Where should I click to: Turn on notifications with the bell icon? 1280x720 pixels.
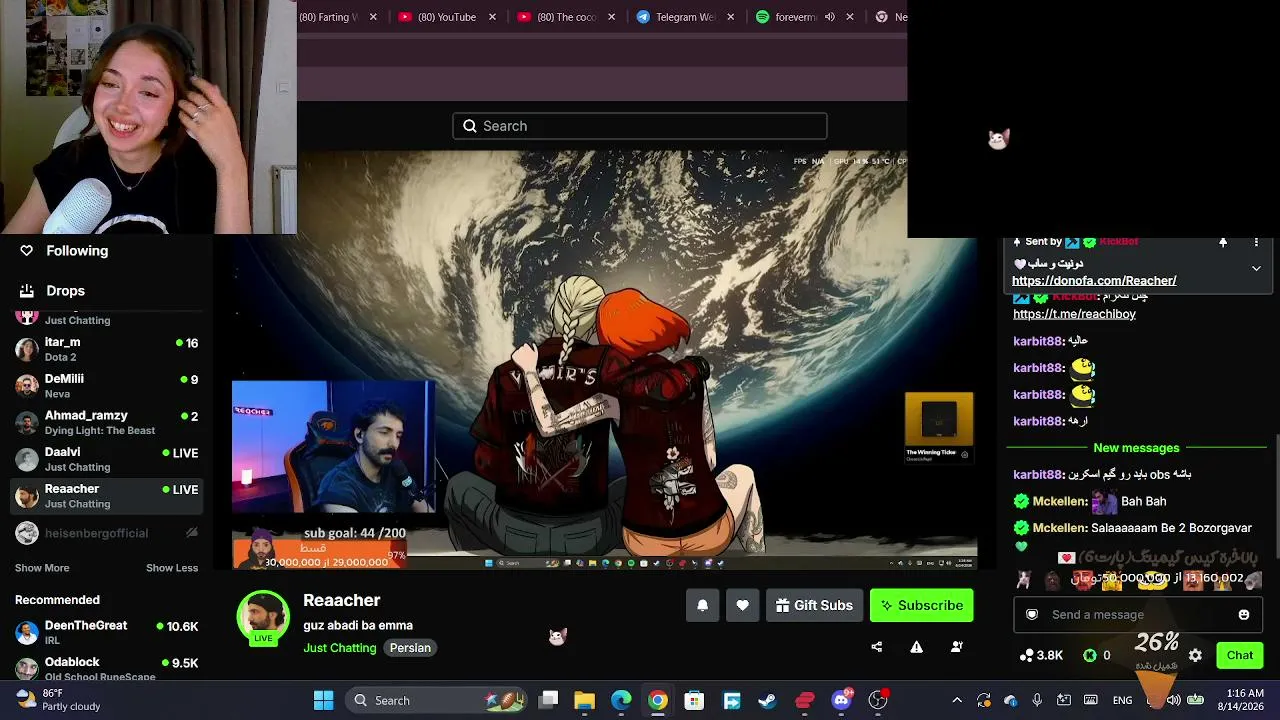point(702,605)
